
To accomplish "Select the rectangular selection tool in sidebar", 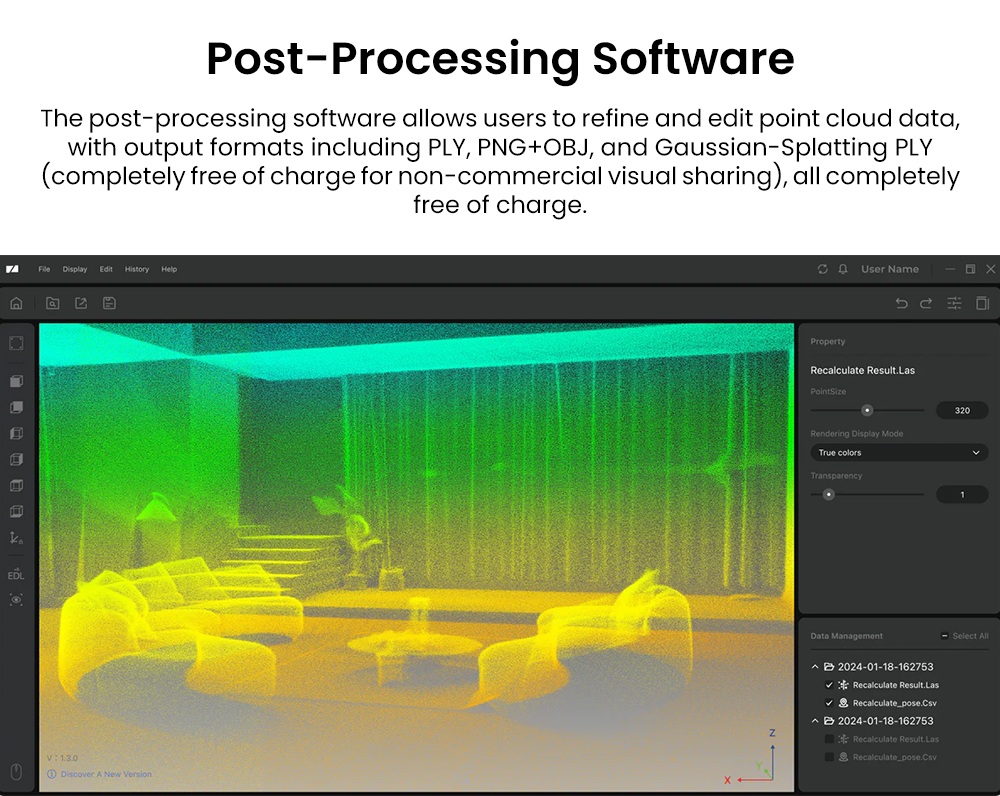I will pyautogui.click(x=15, y=343).
